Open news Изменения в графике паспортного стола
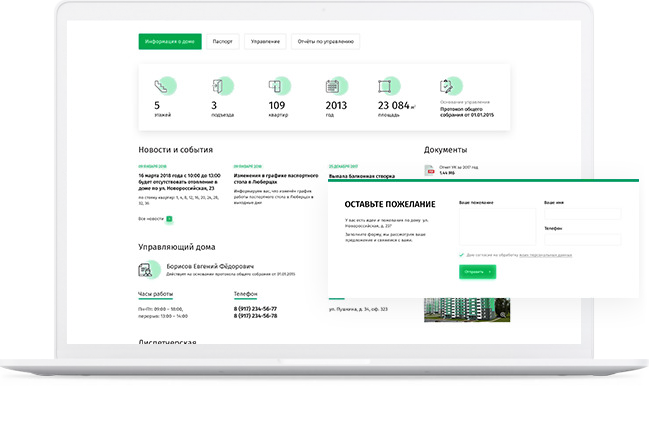The image size is (649, 430). tap(276, 179)
